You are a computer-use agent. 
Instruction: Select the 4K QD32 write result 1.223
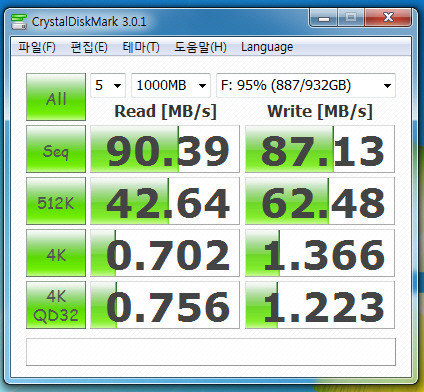coord(320,305)
